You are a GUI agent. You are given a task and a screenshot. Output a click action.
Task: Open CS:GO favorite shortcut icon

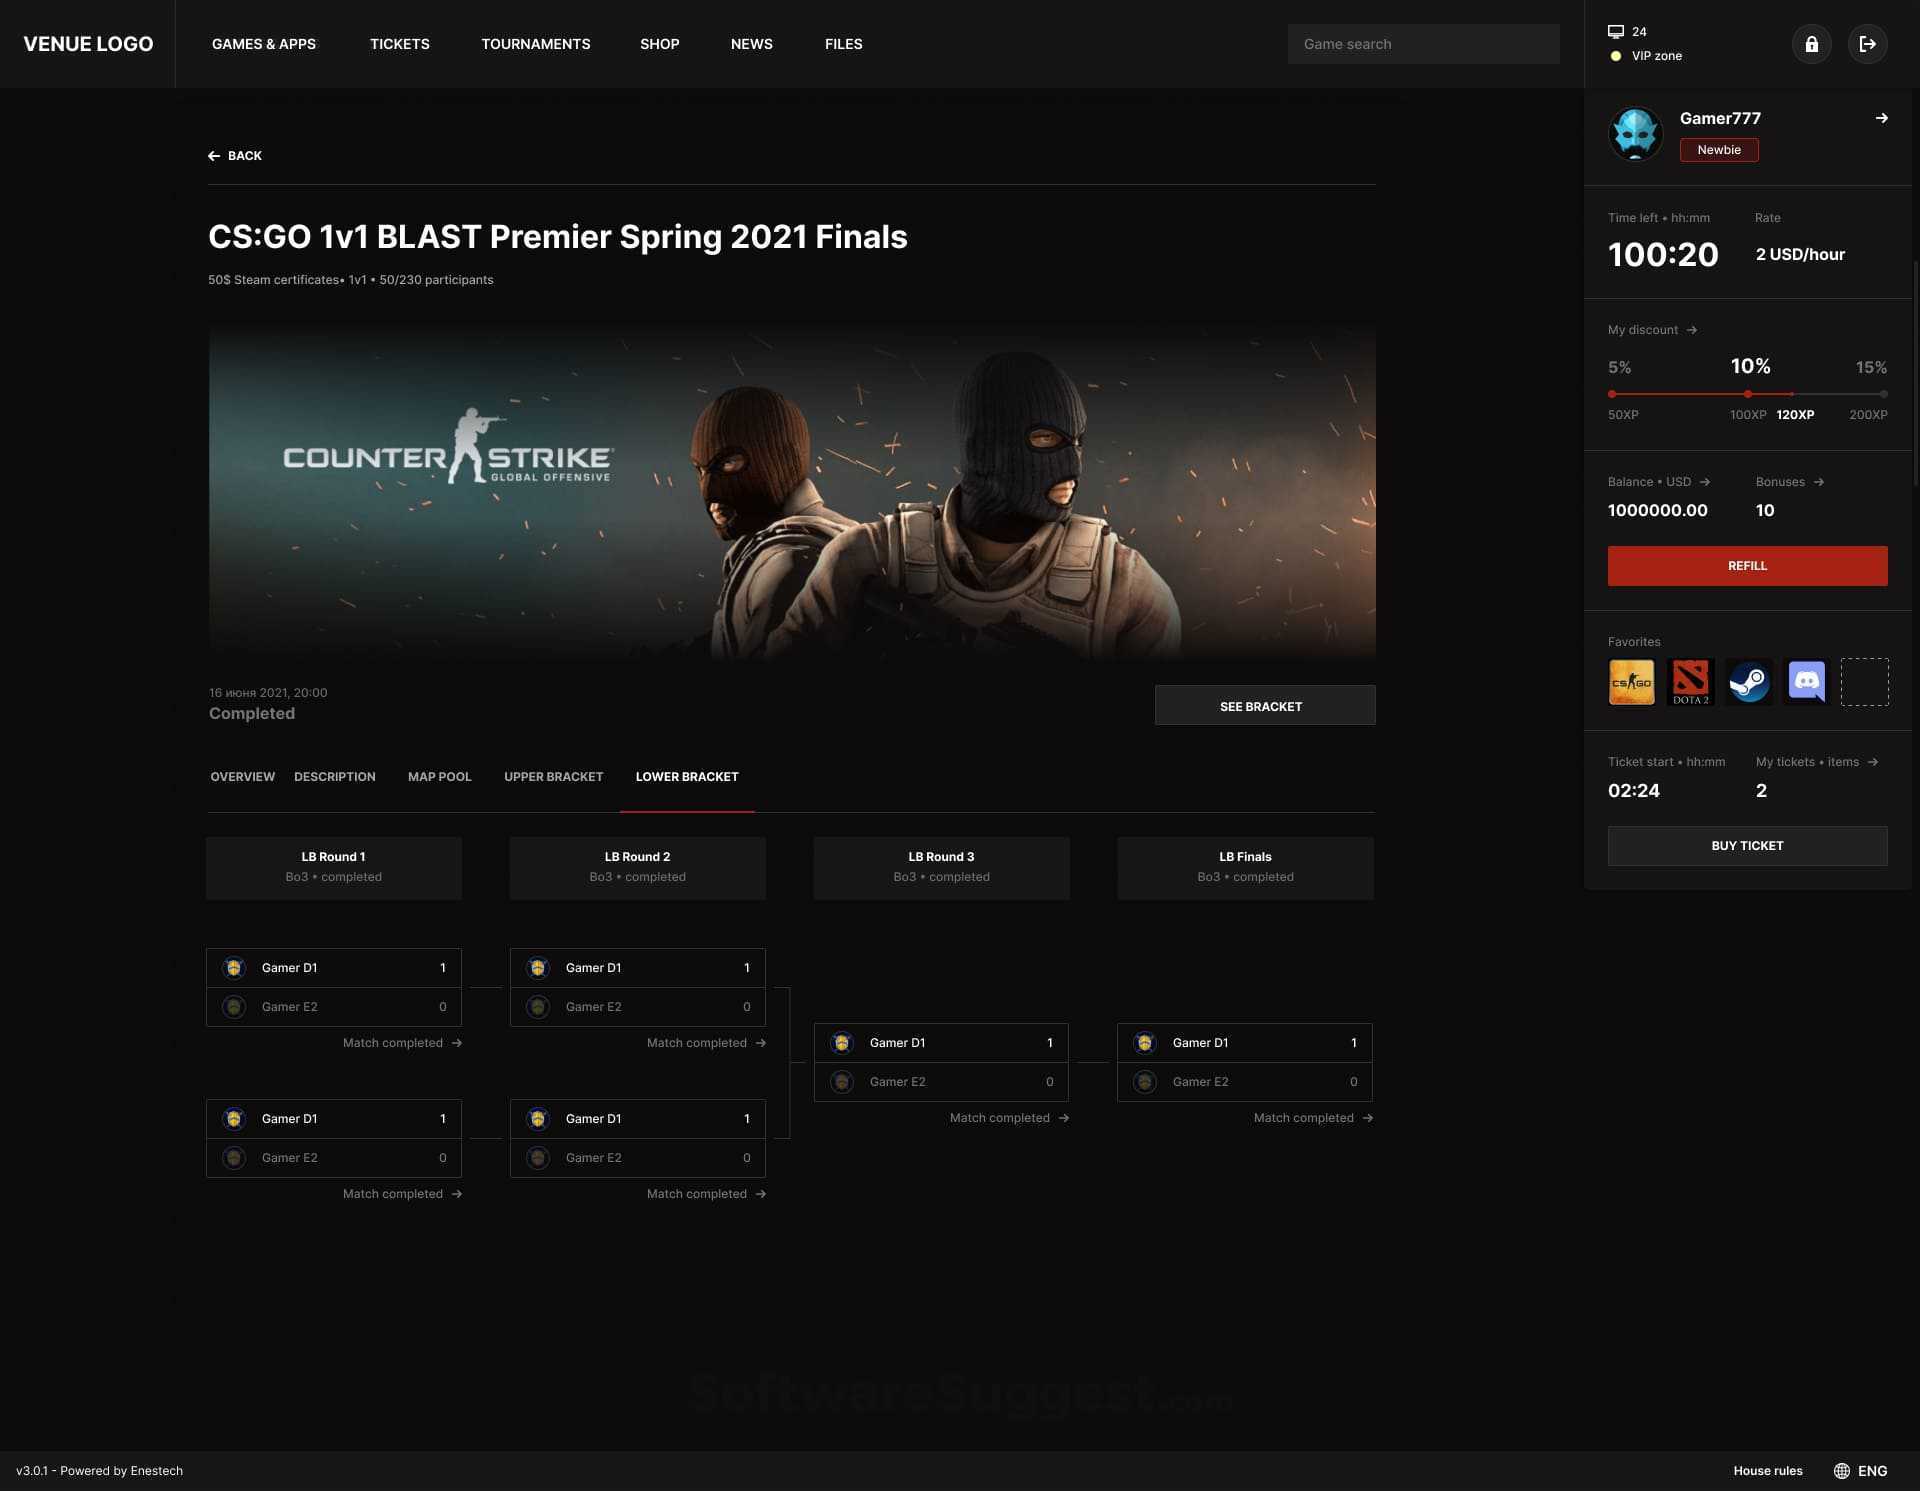(1631, 682)
